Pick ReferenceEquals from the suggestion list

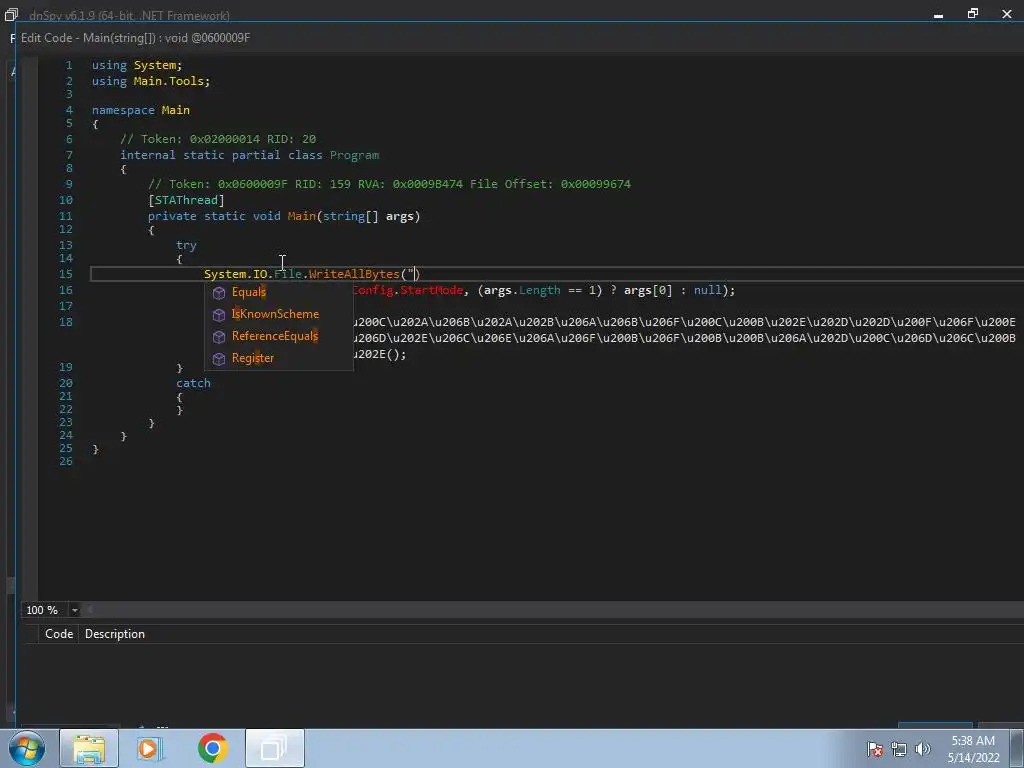[x=275, y=336]
